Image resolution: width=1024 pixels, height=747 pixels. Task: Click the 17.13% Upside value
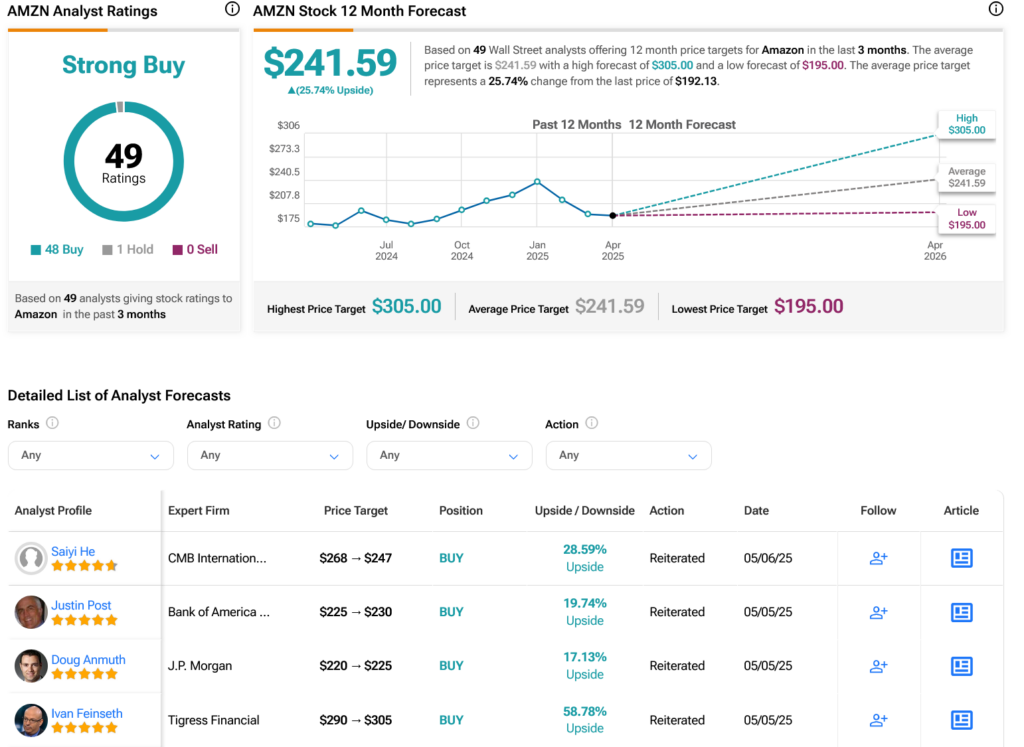point(584,665)
